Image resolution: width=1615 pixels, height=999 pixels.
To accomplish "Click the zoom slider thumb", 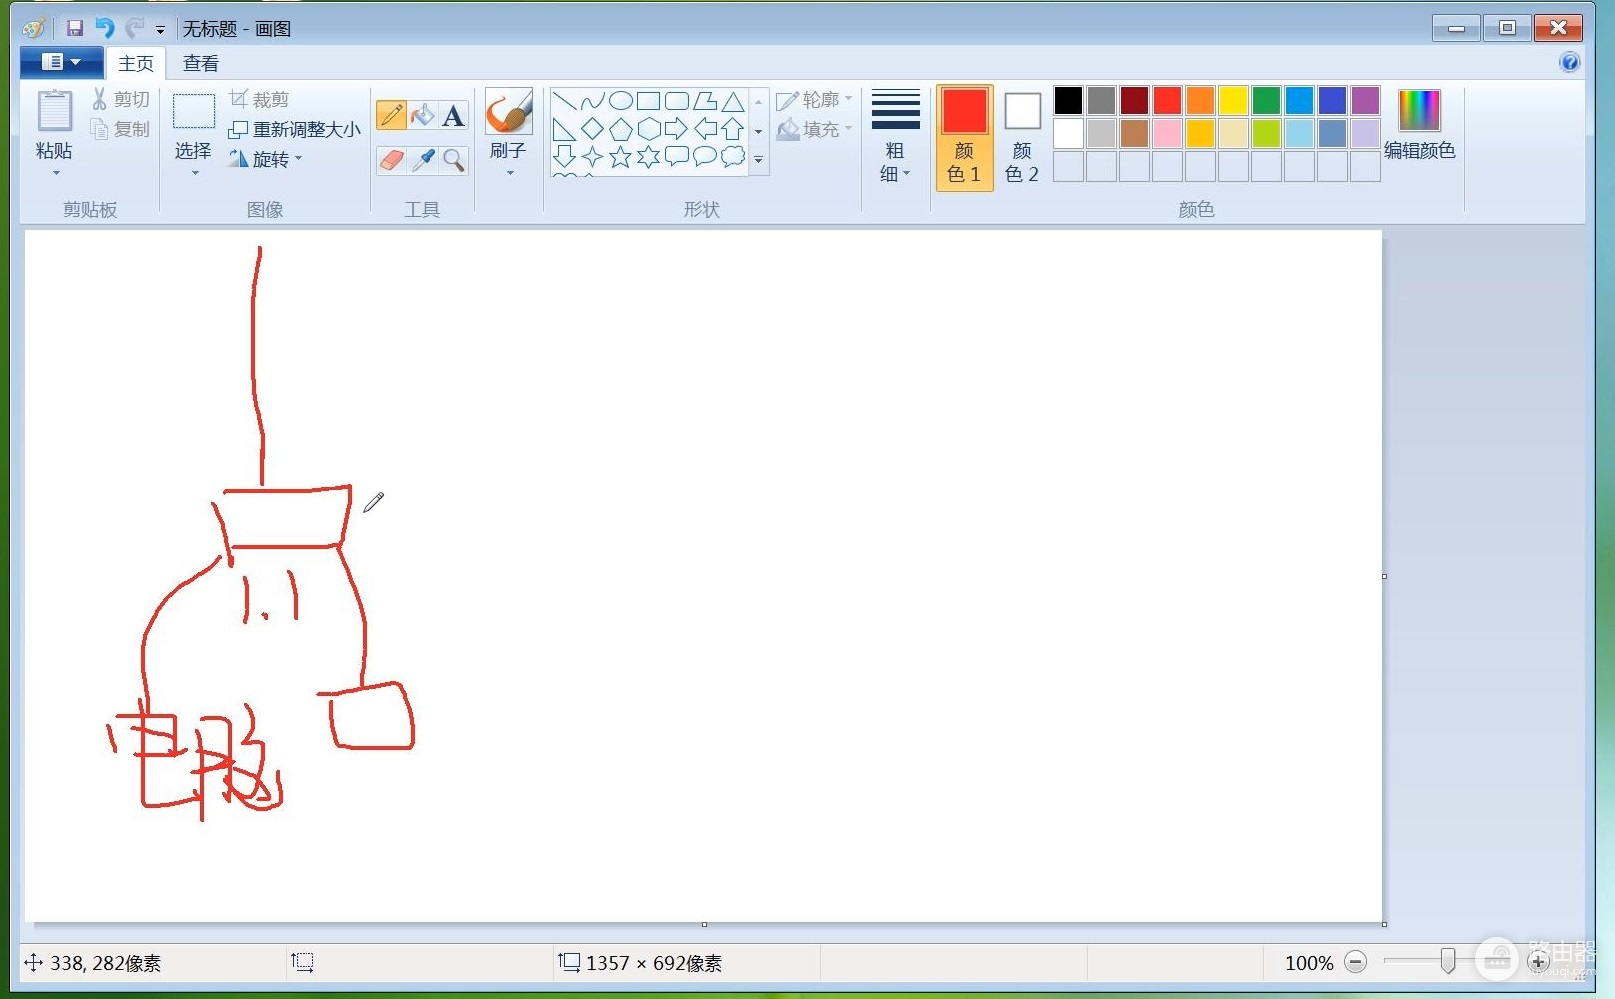I will coord(1447,961).
